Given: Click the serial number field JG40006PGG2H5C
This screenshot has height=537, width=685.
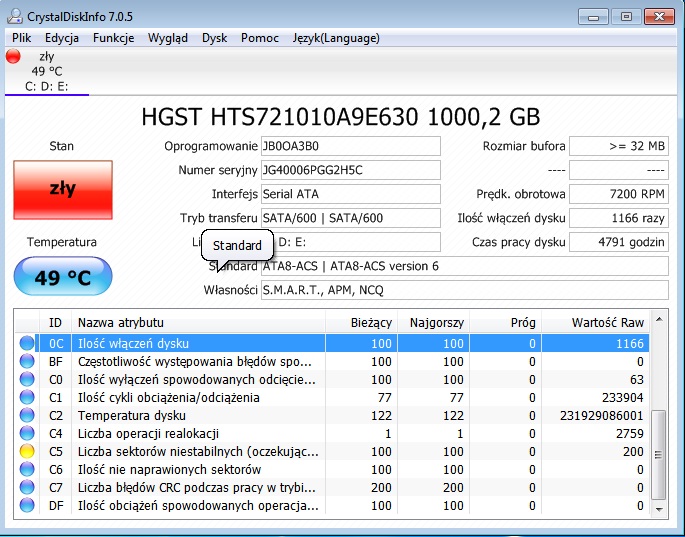Looking at the screenshot, I should click(x=350, y=170).
